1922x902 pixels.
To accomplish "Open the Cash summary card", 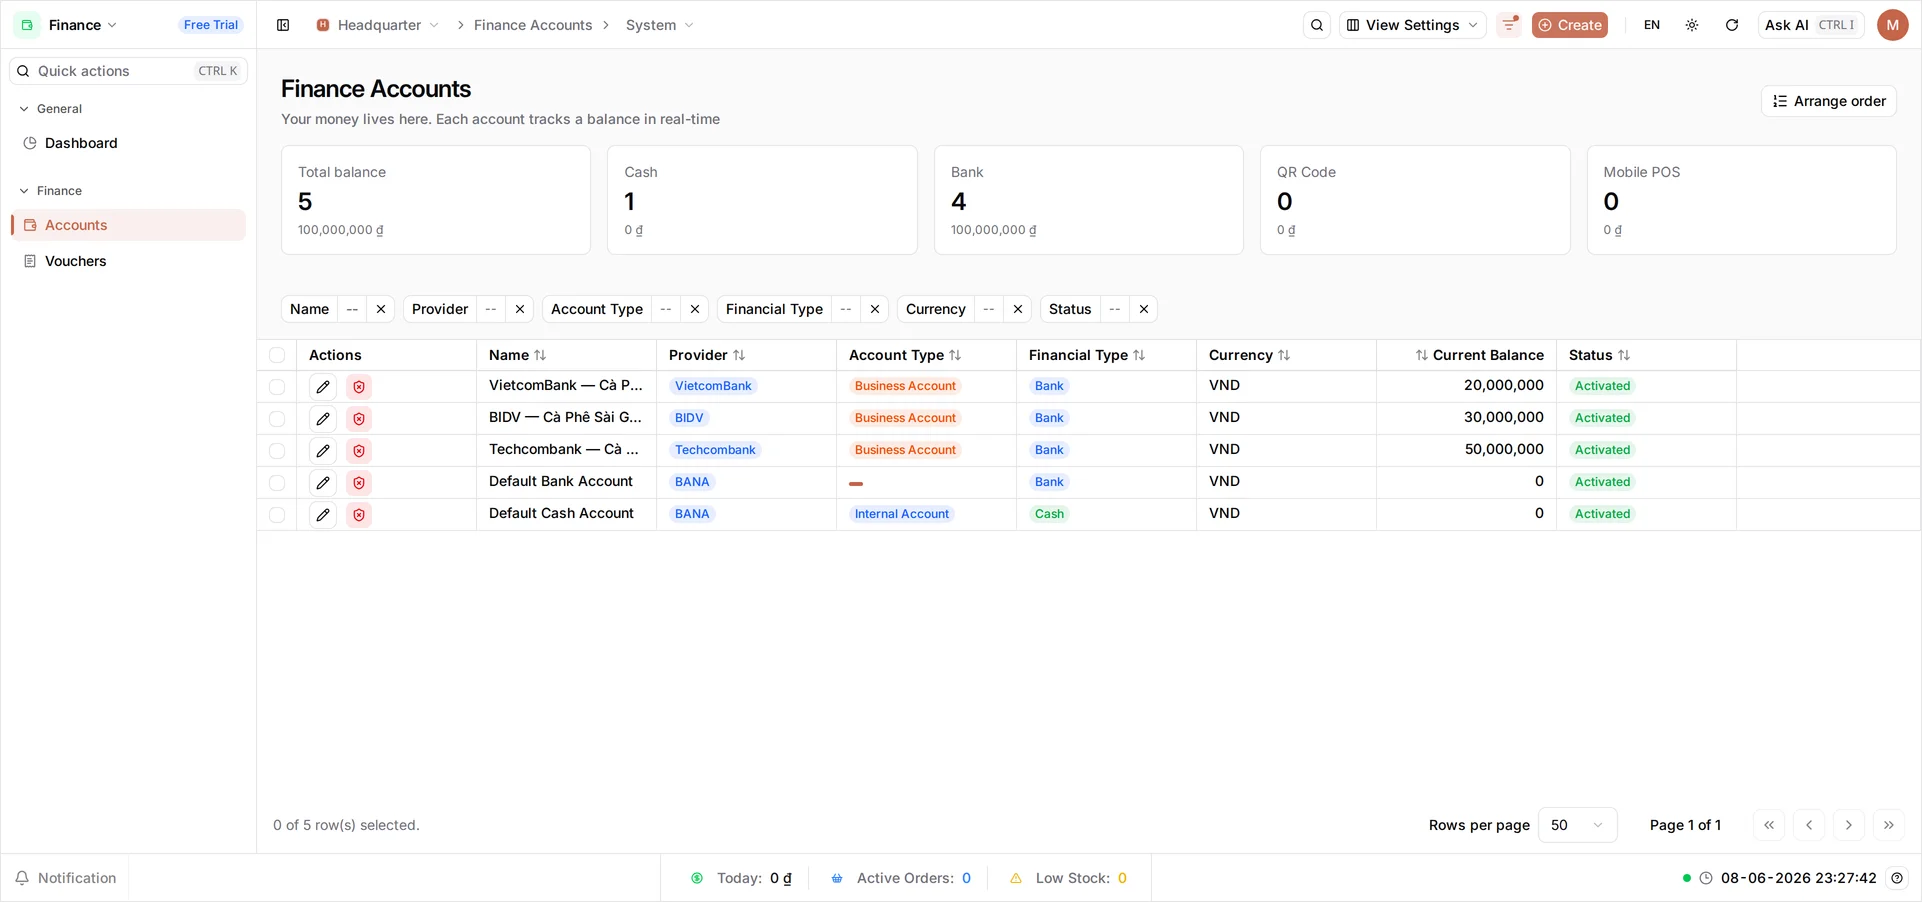I will pyautogui.click(x=762, y=200).
